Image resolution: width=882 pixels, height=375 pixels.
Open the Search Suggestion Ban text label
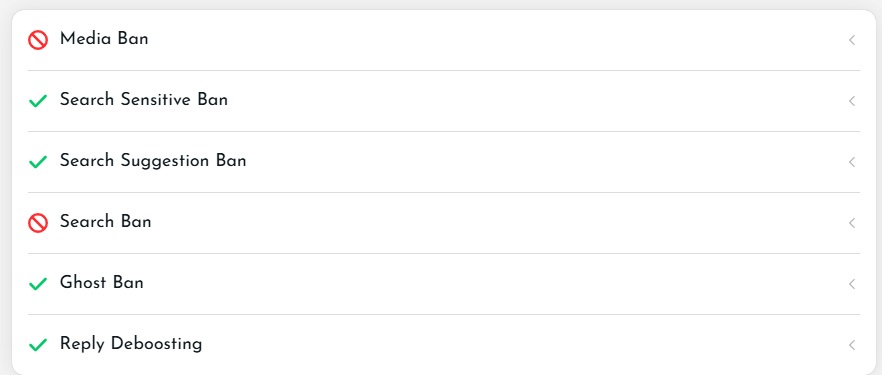point(153,161)
